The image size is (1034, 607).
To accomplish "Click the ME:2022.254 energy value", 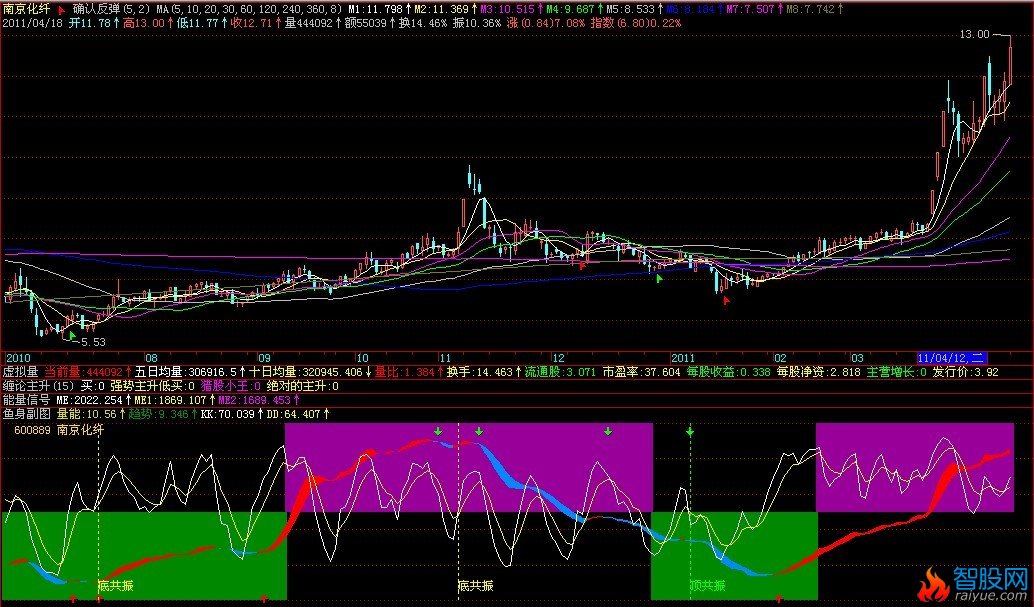I will pyautogui.click(x=90, y=400).
